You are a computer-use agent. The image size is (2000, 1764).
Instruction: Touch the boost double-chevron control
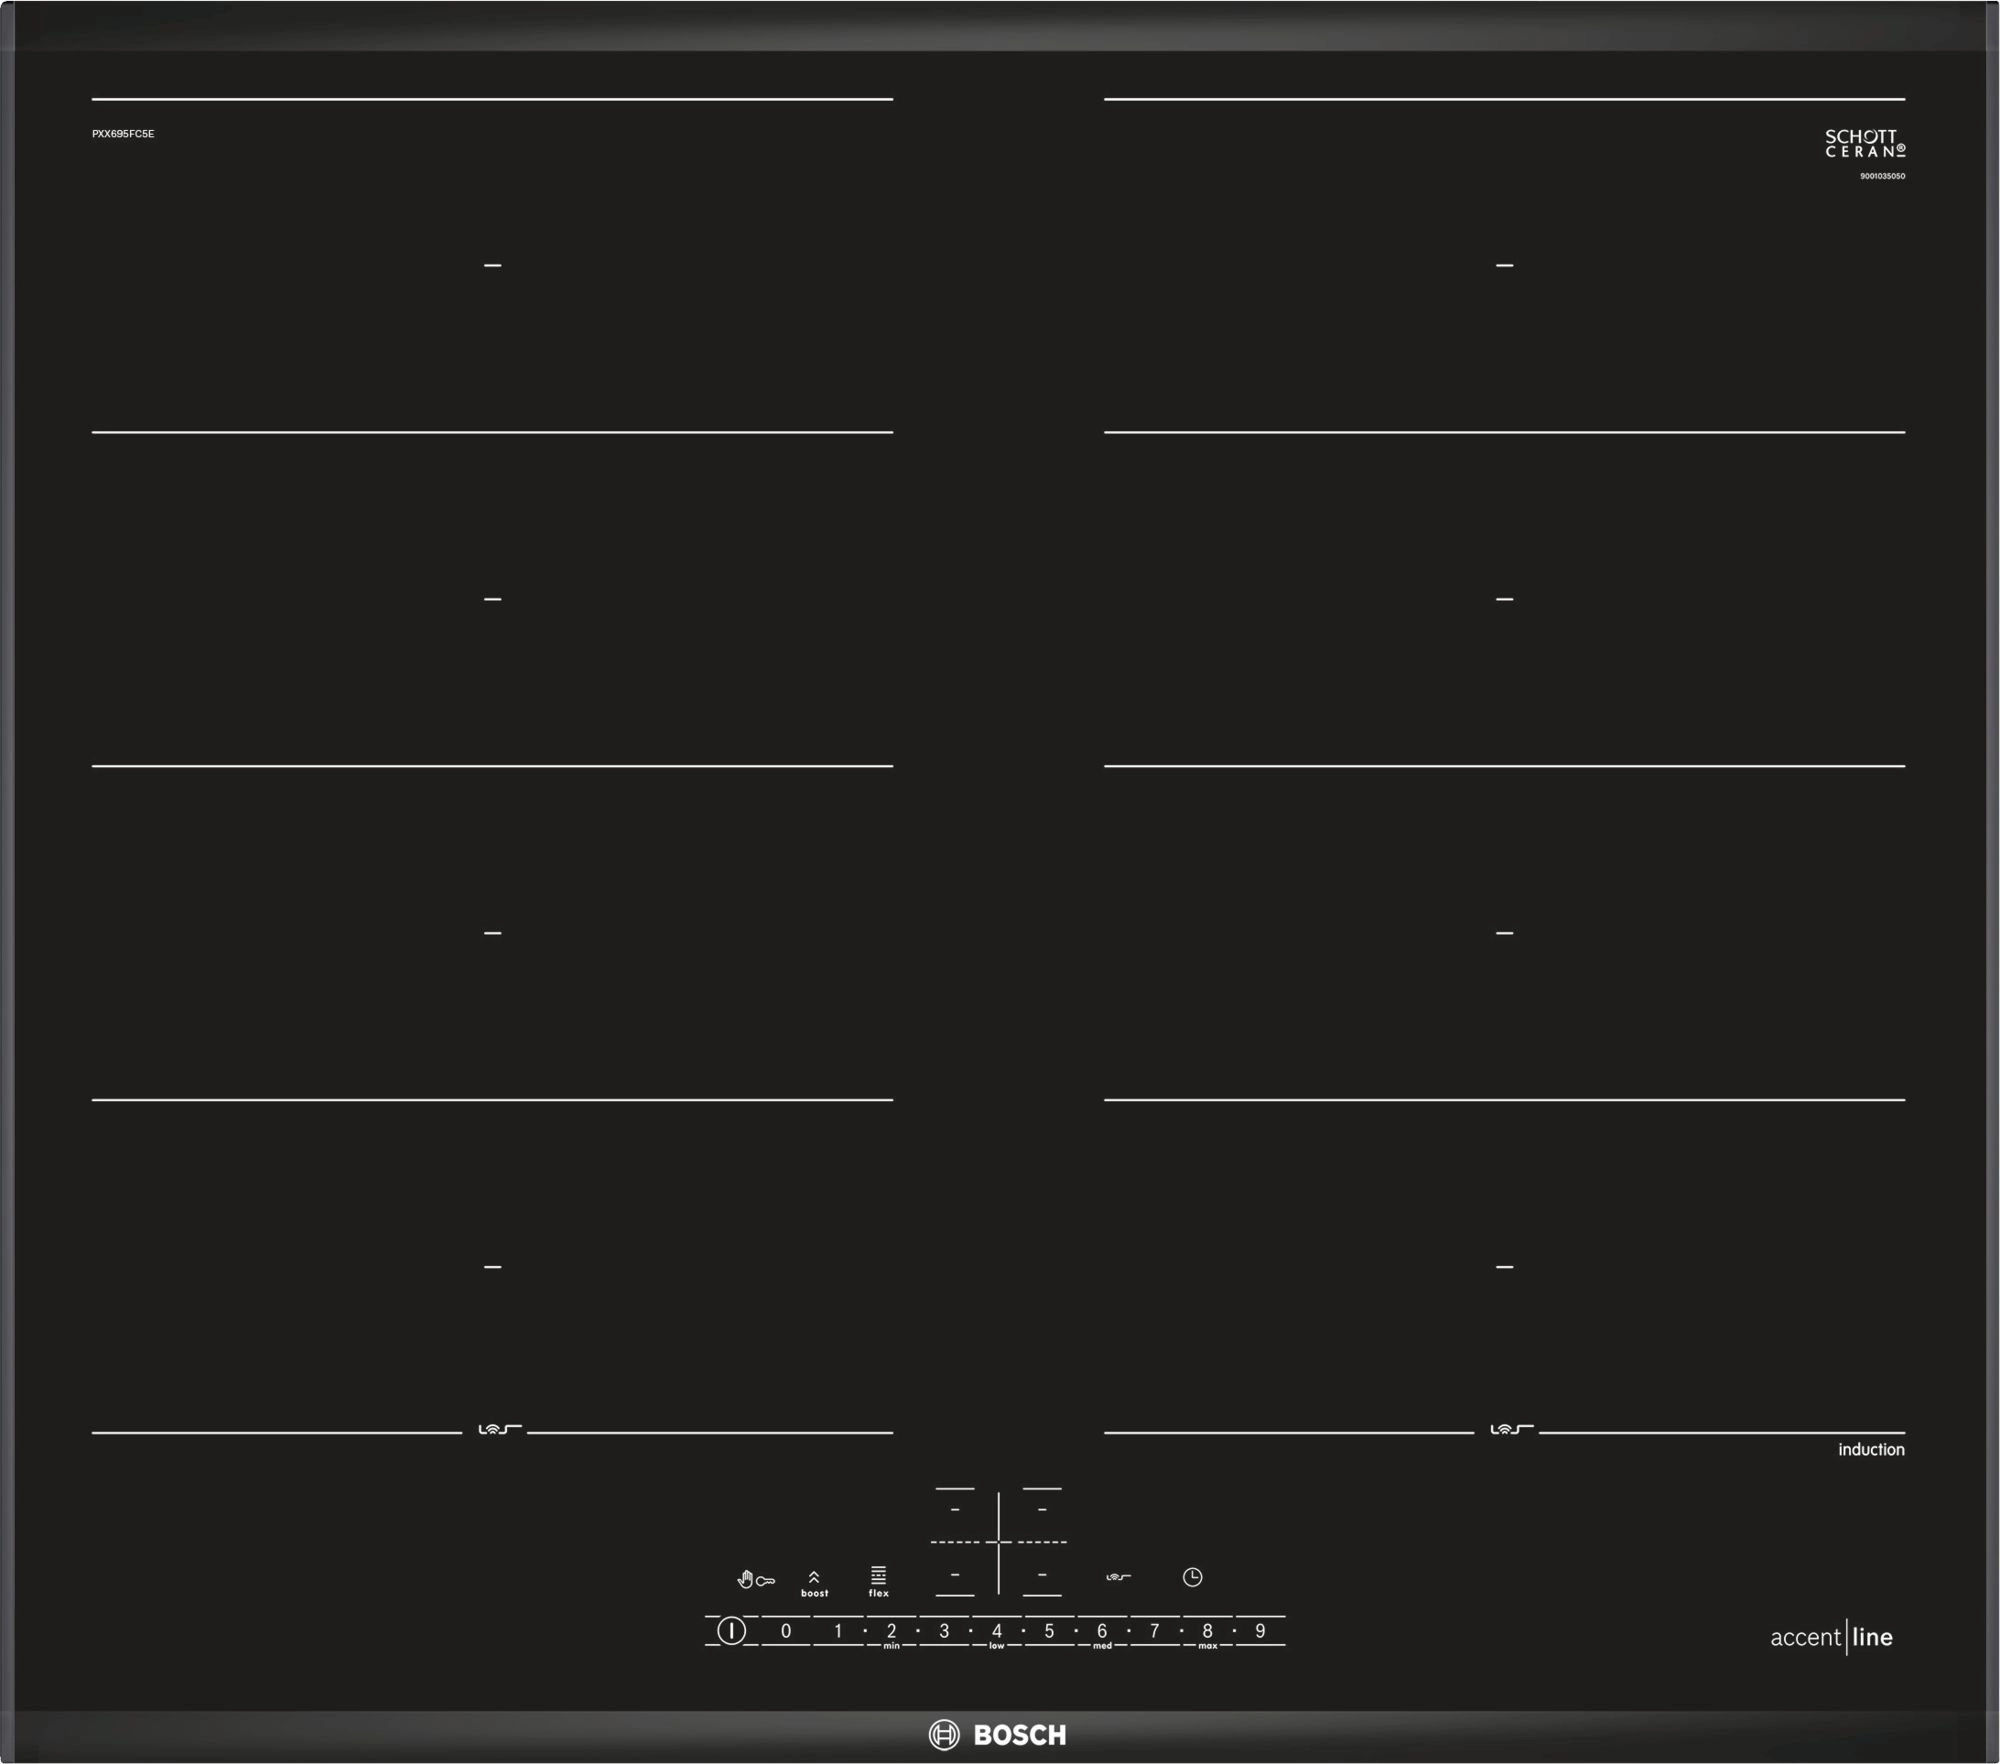(x=814, y=1584)
